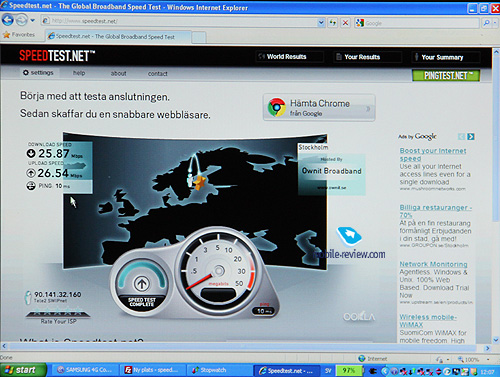Switch to Speedtest.net taskbar button

point(287,371)
